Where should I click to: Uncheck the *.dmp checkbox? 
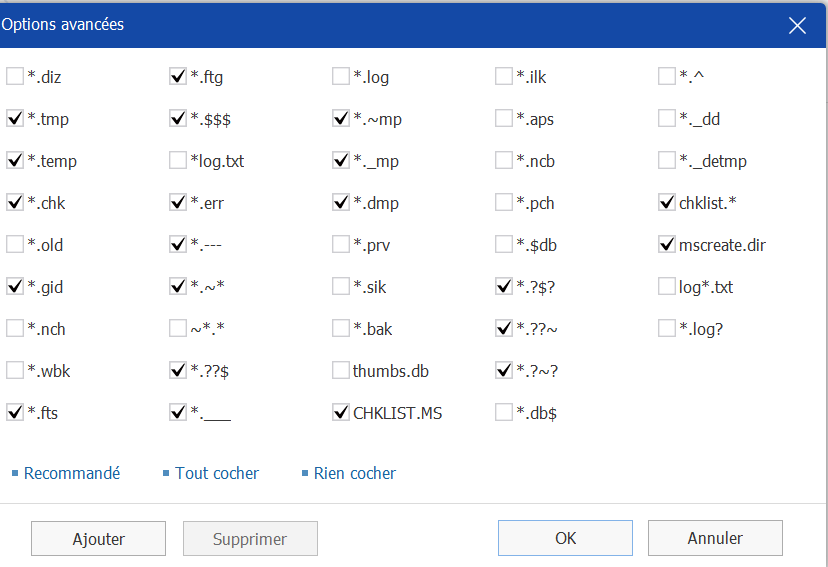tap(341, 202)
